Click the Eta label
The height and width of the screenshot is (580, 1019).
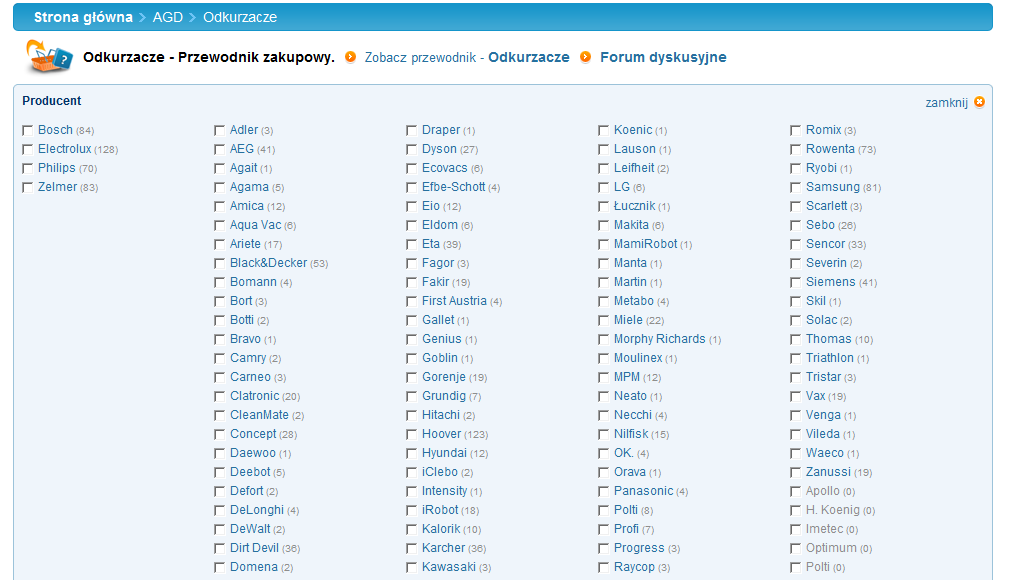pyautogui.click(x=431, y=244)
